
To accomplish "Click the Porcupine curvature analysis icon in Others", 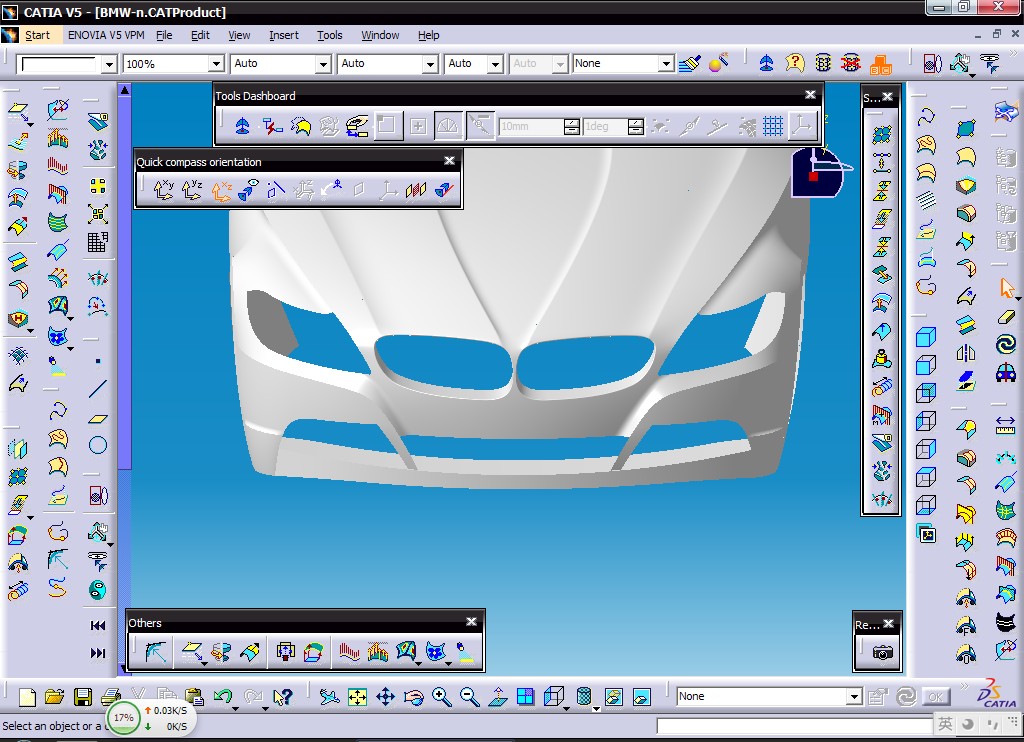I will point(349,651).
